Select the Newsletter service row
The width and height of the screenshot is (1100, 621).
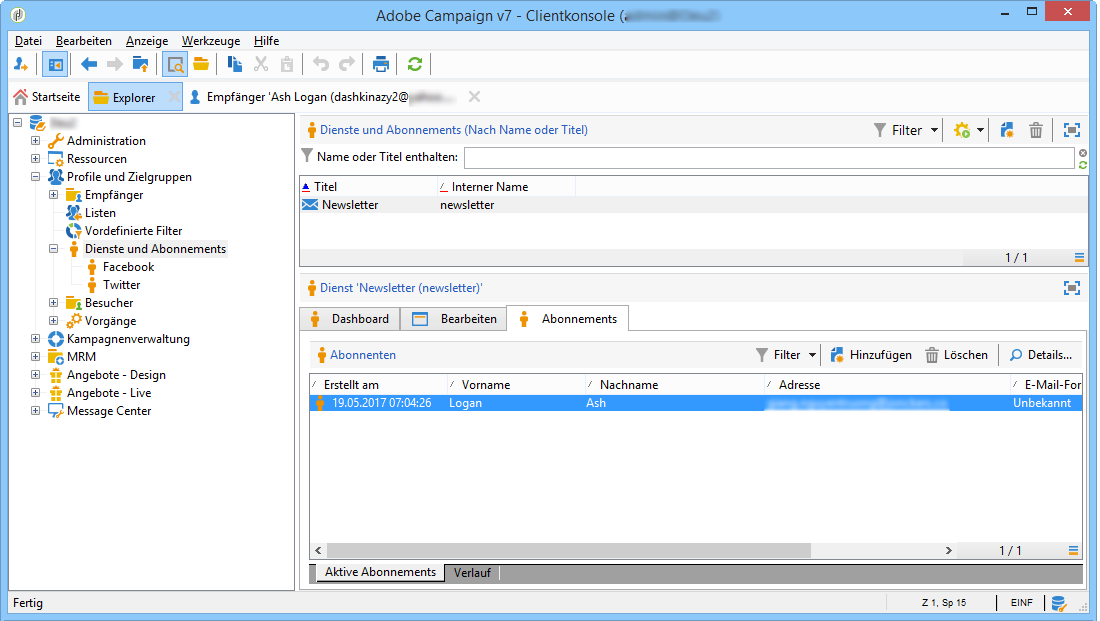click(x=694, y=205)
